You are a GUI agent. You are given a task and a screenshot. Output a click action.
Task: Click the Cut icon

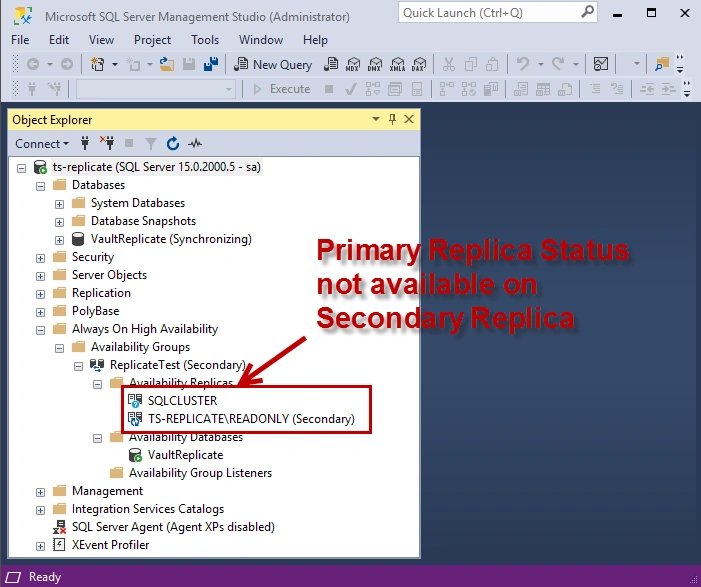(448, 64)
